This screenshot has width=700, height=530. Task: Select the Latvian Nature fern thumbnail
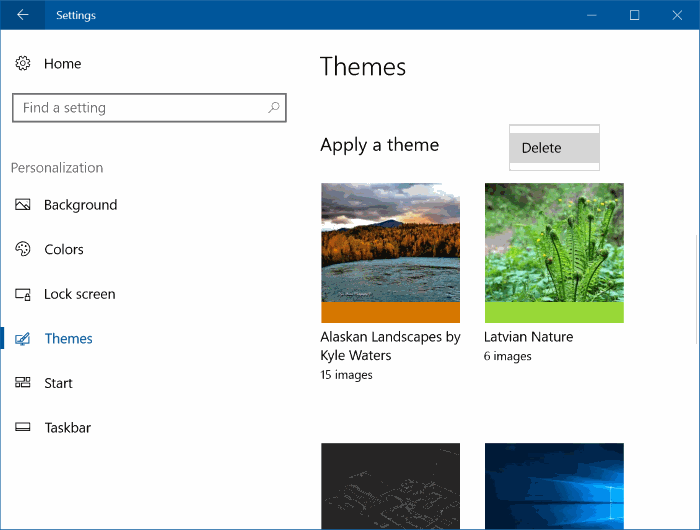coord(554,242)
